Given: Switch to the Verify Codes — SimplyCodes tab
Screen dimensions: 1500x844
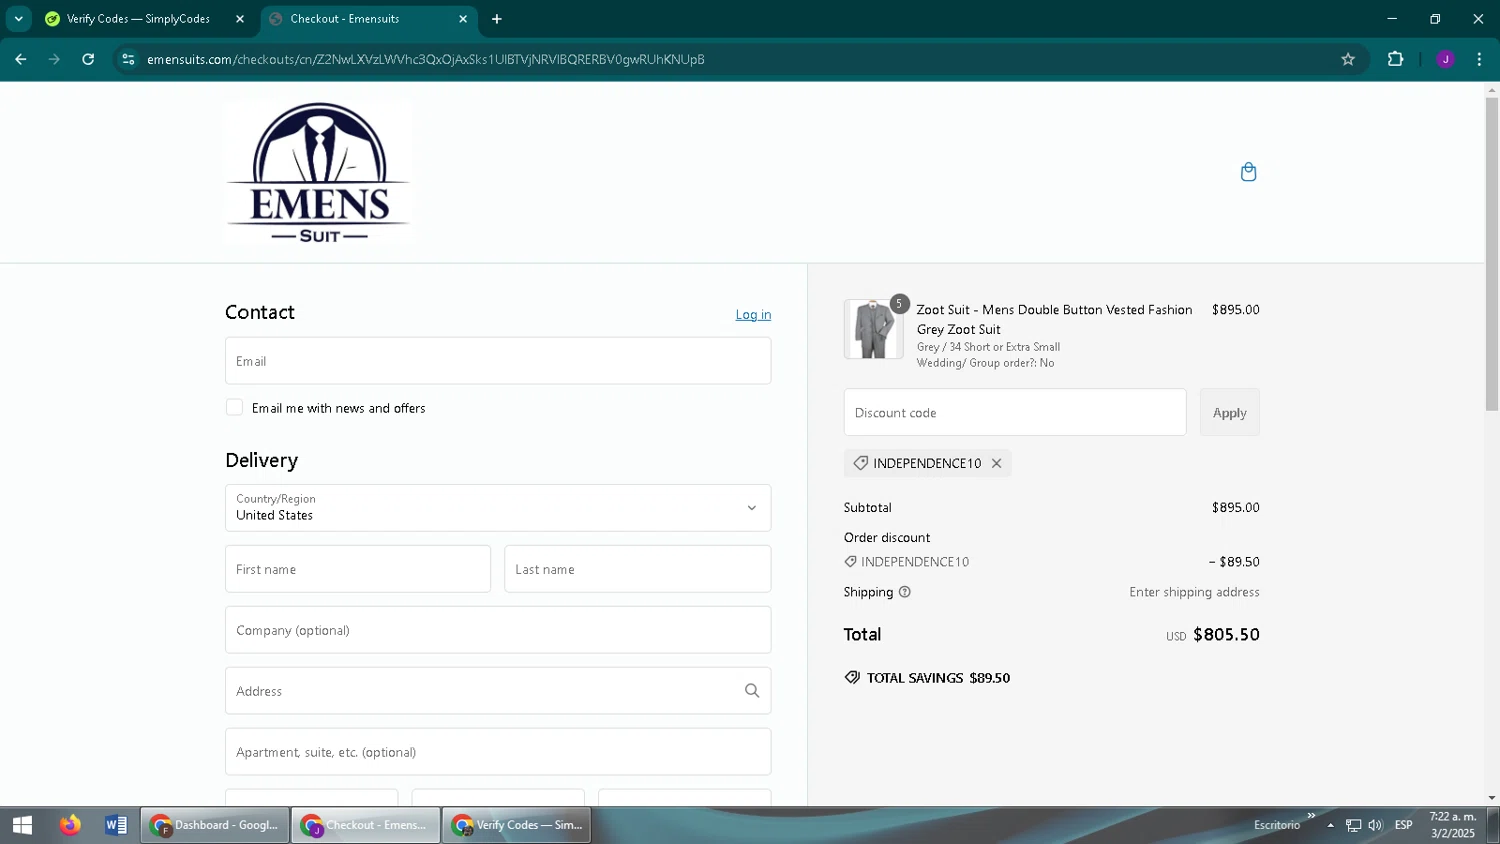Looking at the screenshot, I should 138,19.
